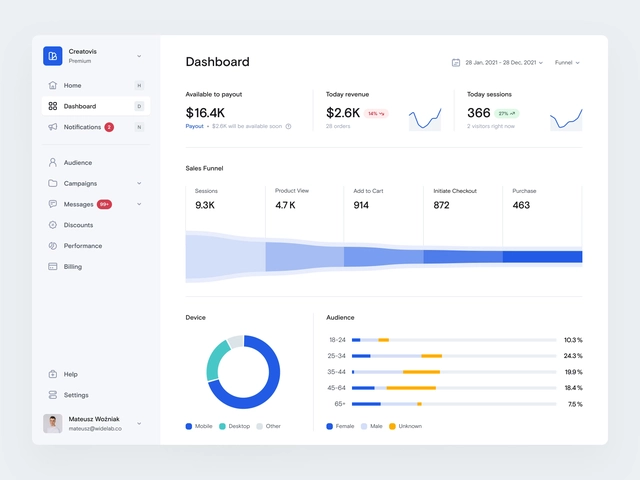This screenshot has height=480, width=640.
Task: Click the Creatovis logo icon
Action: click(52, 56)
